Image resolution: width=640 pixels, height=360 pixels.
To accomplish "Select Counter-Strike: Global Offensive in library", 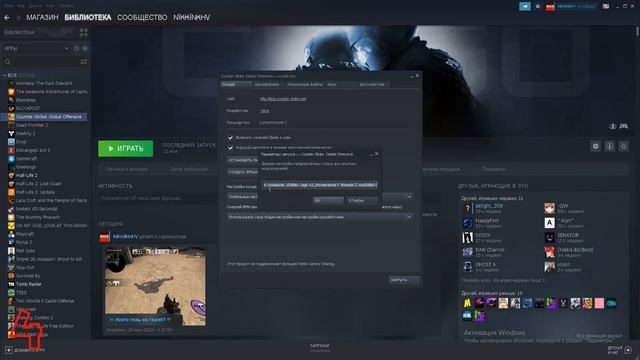I will tap(45, 117).
